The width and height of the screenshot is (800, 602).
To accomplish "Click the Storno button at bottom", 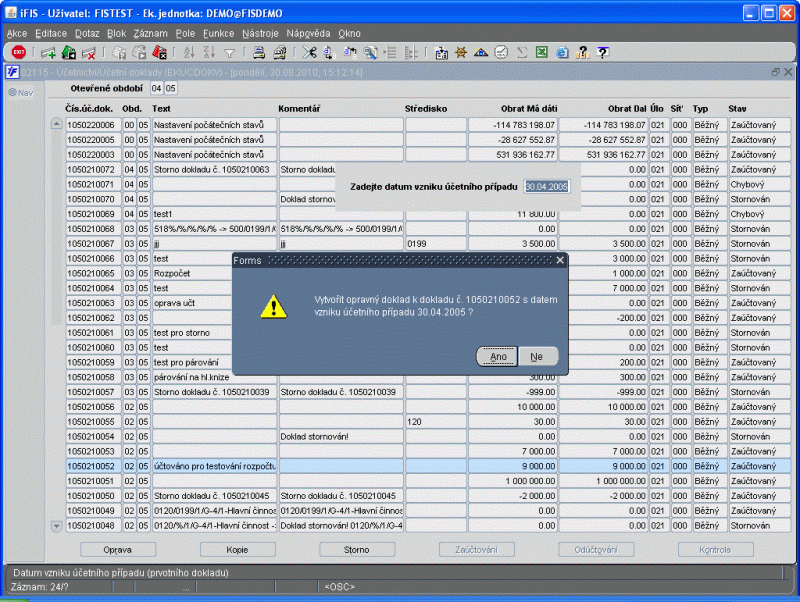I will pyautogui.click(x=357, y=549).
